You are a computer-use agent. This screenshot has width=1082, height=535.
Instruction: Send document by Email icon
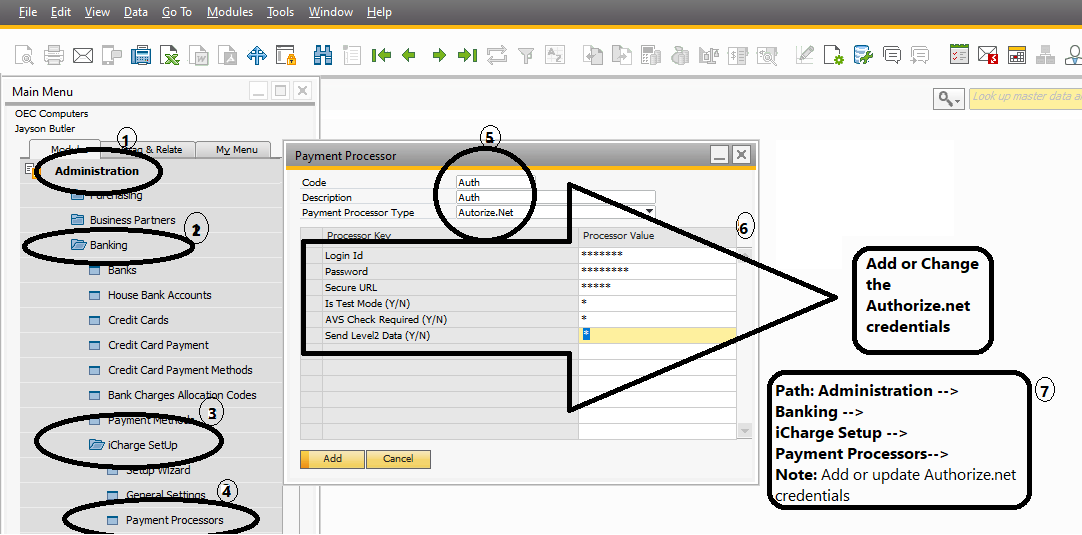pos(83,55)
